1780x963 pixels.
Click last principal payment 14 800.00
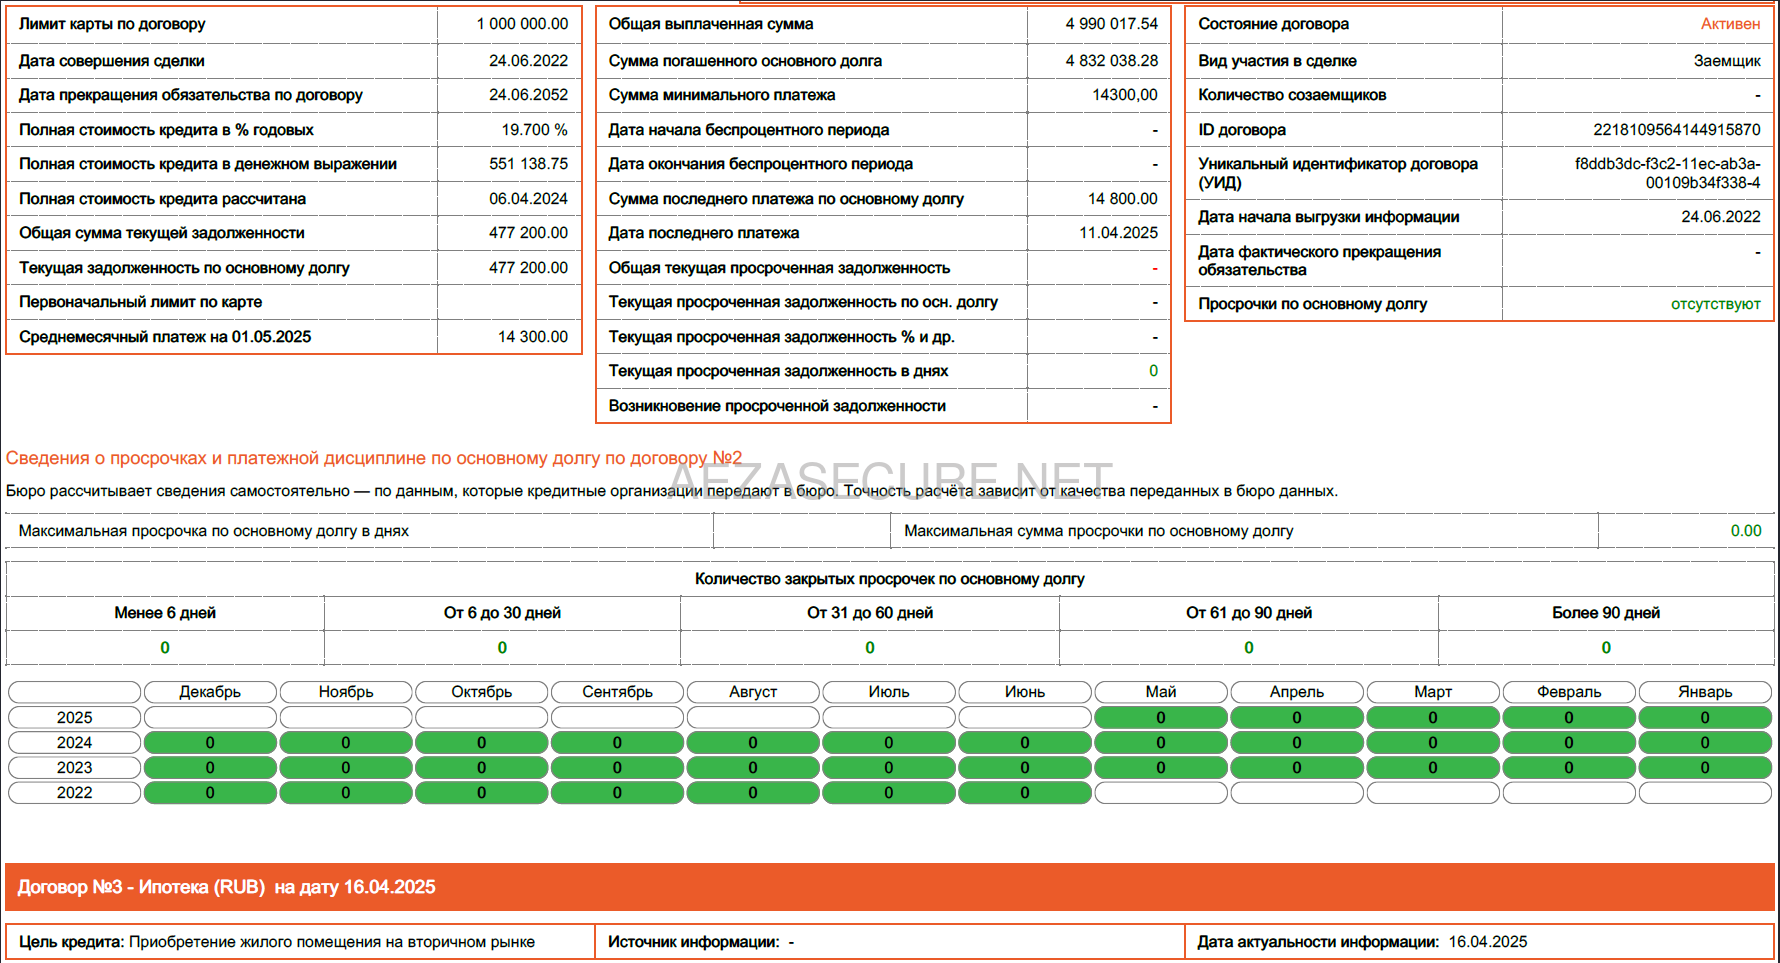1122,199
